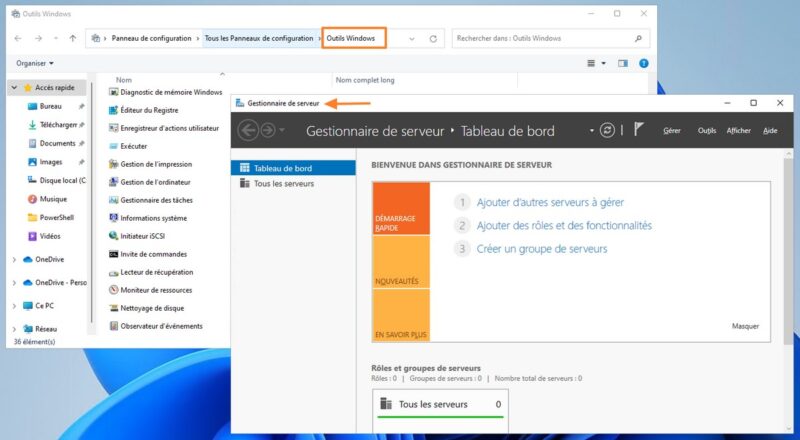Expand the OneDrive - Perso tree node

point(14,283)
